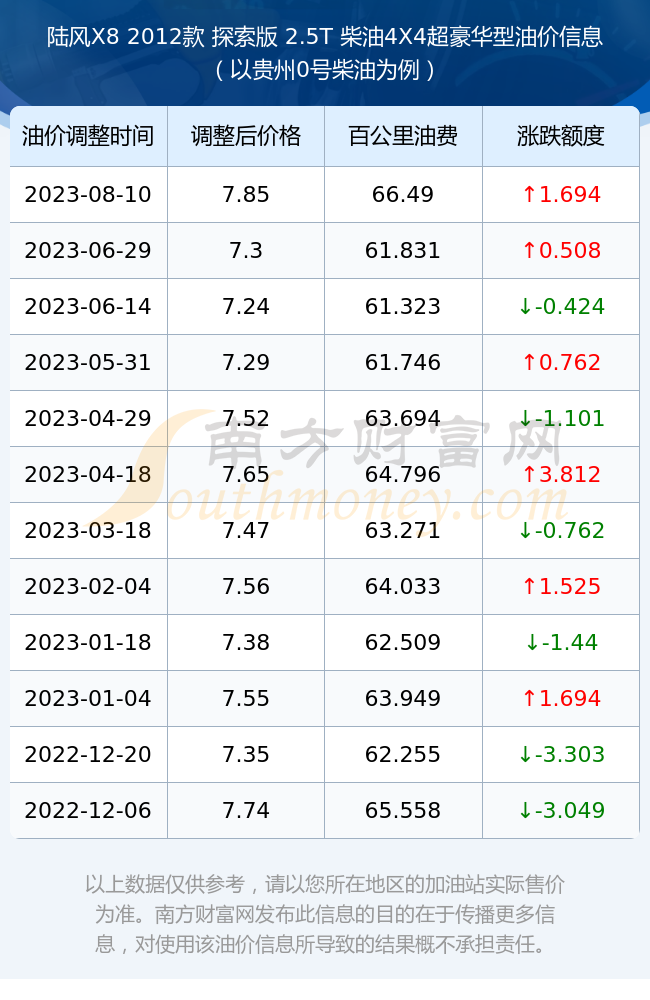Viewport: 650px width, 1000px height.
Task: Select the price cell 7.85
Action: pos(246,195)
